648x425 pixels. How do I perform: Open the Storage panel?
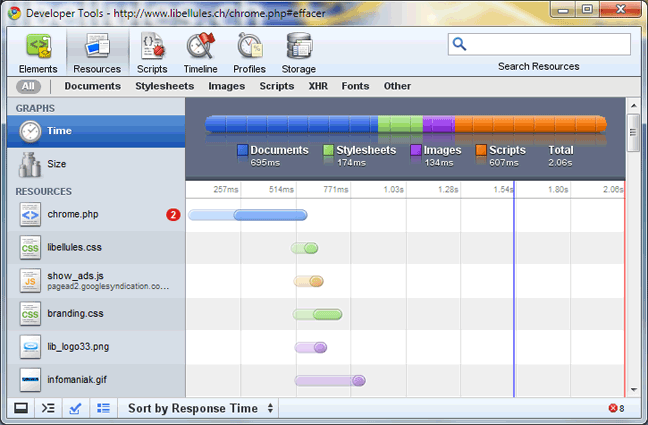tap(299, 53)
